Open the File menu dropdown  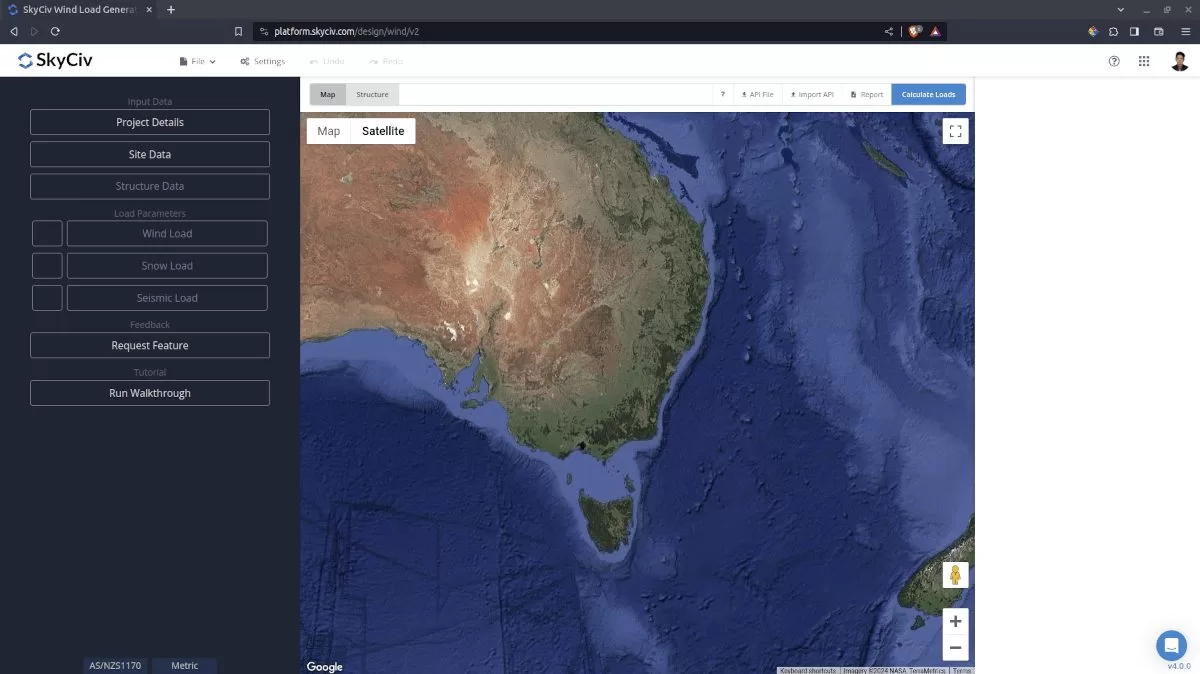coord(197,61)
